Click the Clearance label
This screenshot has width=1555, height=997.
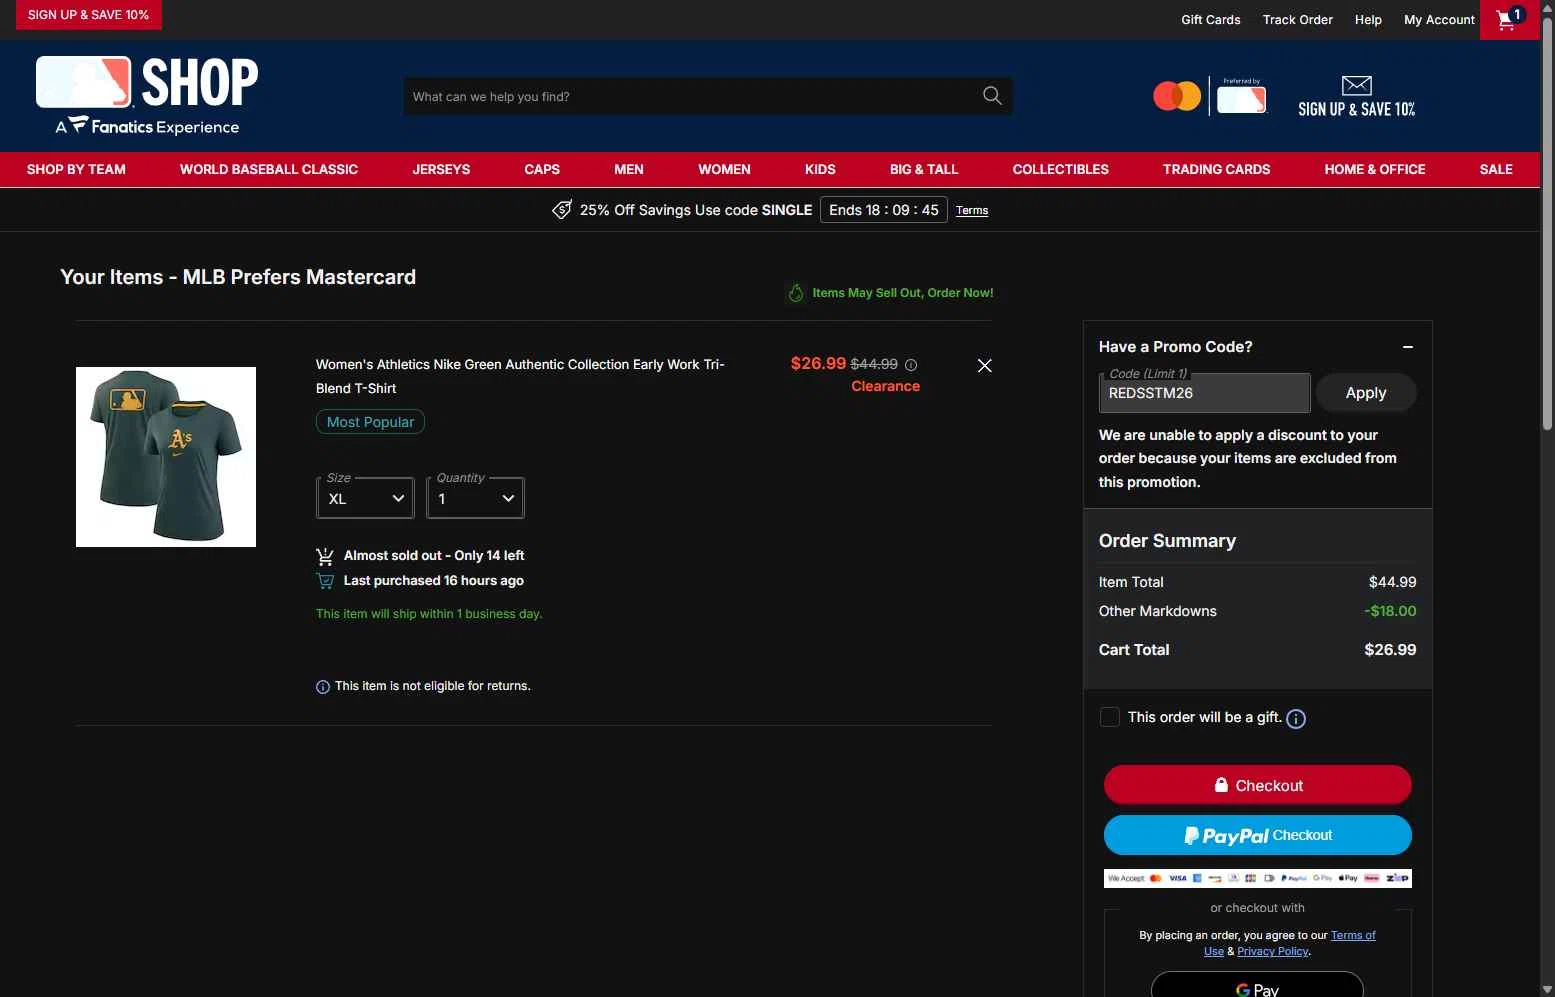click(885, 386)
